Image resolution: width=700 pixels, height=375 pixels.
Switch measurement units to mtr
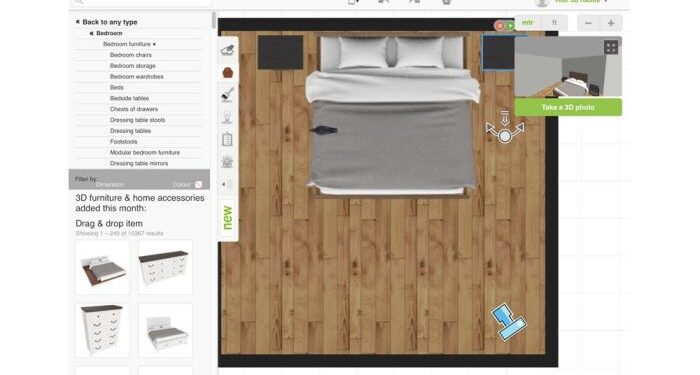528,22
